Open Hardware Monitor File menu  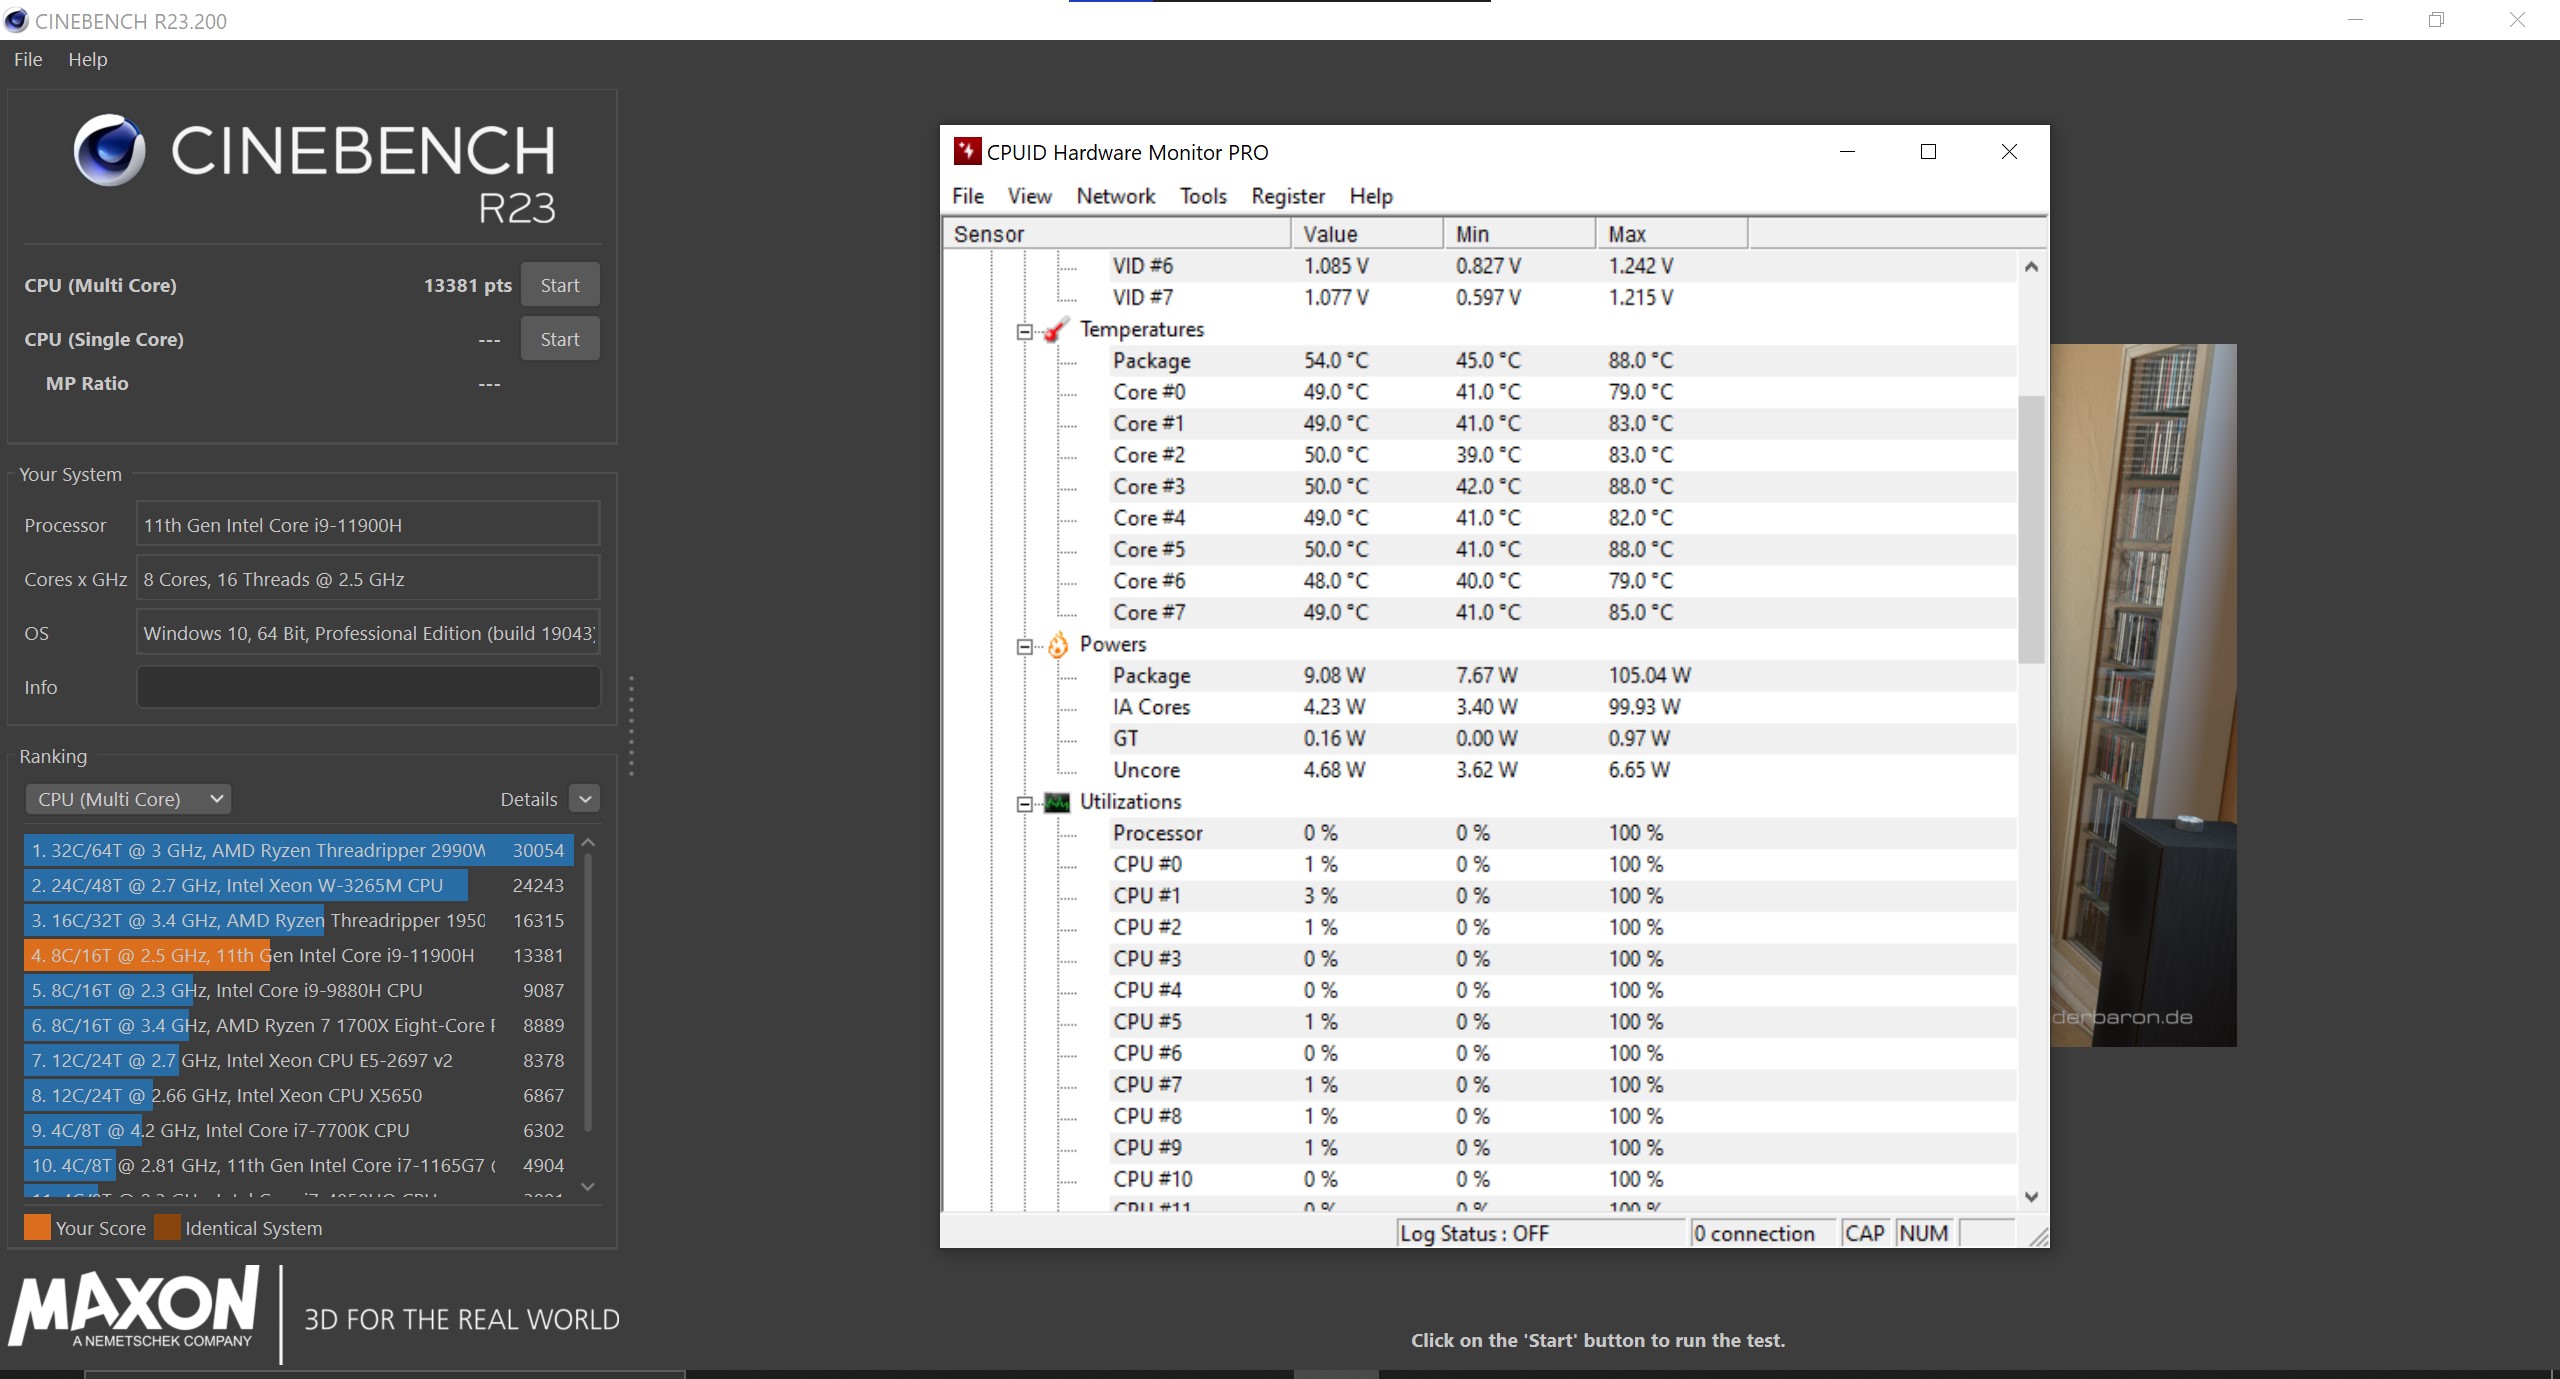[x=968, y=196]
